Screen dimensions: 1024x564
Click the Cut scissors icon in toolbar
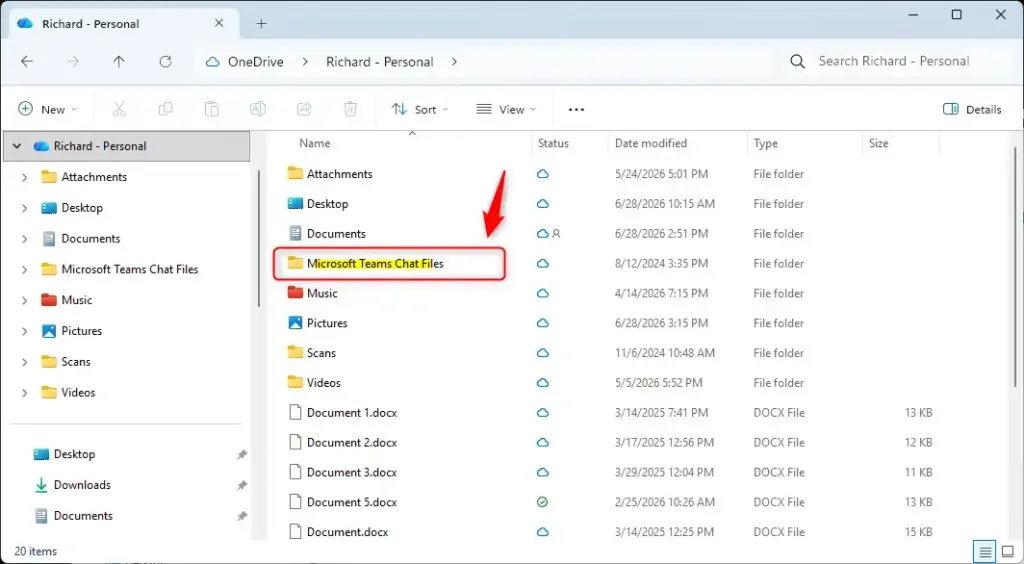[119, 109]
